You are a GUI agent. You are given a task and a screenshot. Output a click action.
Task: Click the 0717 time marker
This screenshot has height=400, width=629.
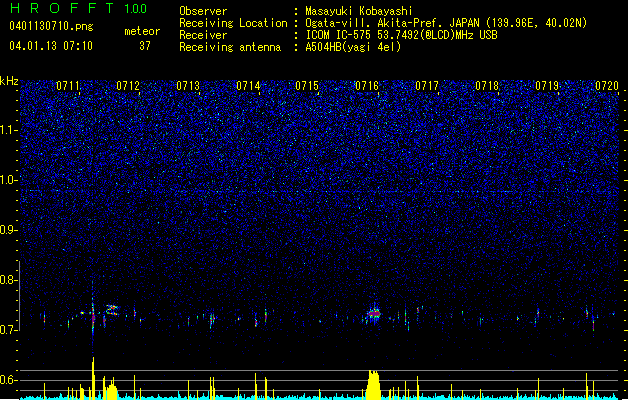coord(427,86)
